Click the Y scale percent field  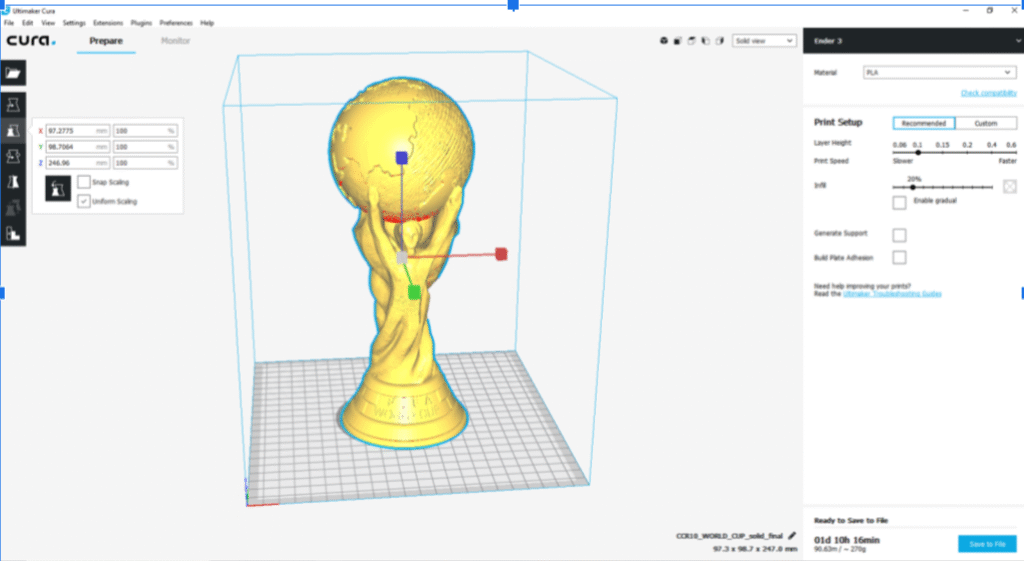pos(145,147)
